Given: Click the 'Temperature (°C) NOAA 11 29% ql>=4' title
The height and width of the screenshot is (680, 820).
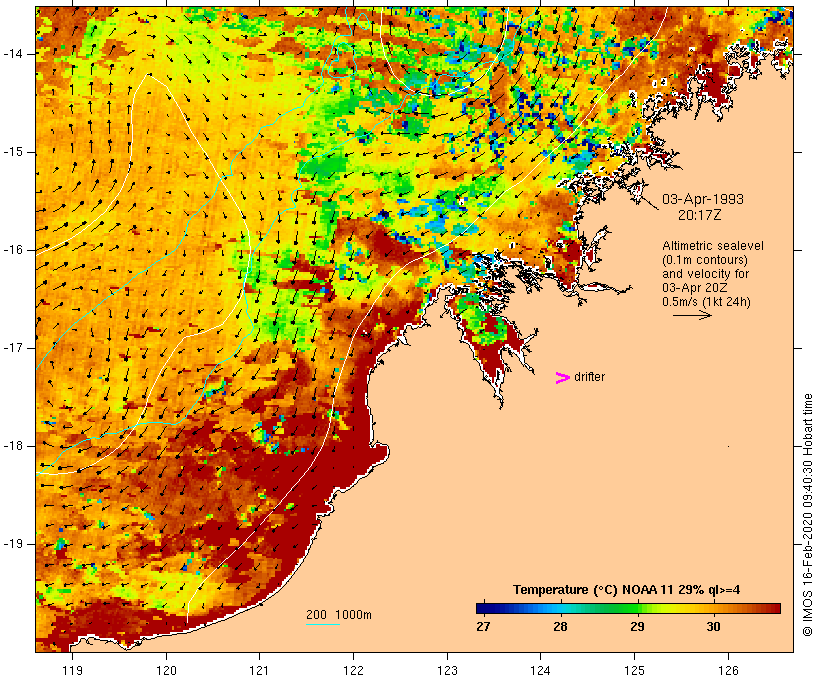Looking at the screenshot, I should [x=627, y=590].
